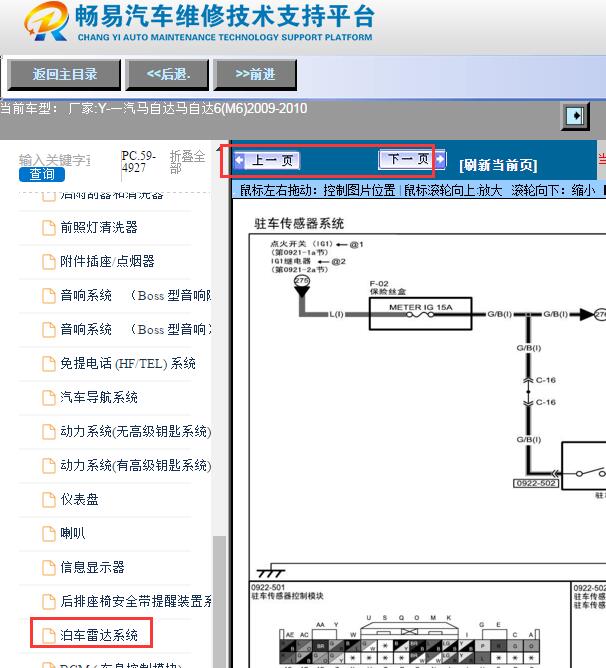Click the 驻车传感器系统 diagram title

point(299,224)
